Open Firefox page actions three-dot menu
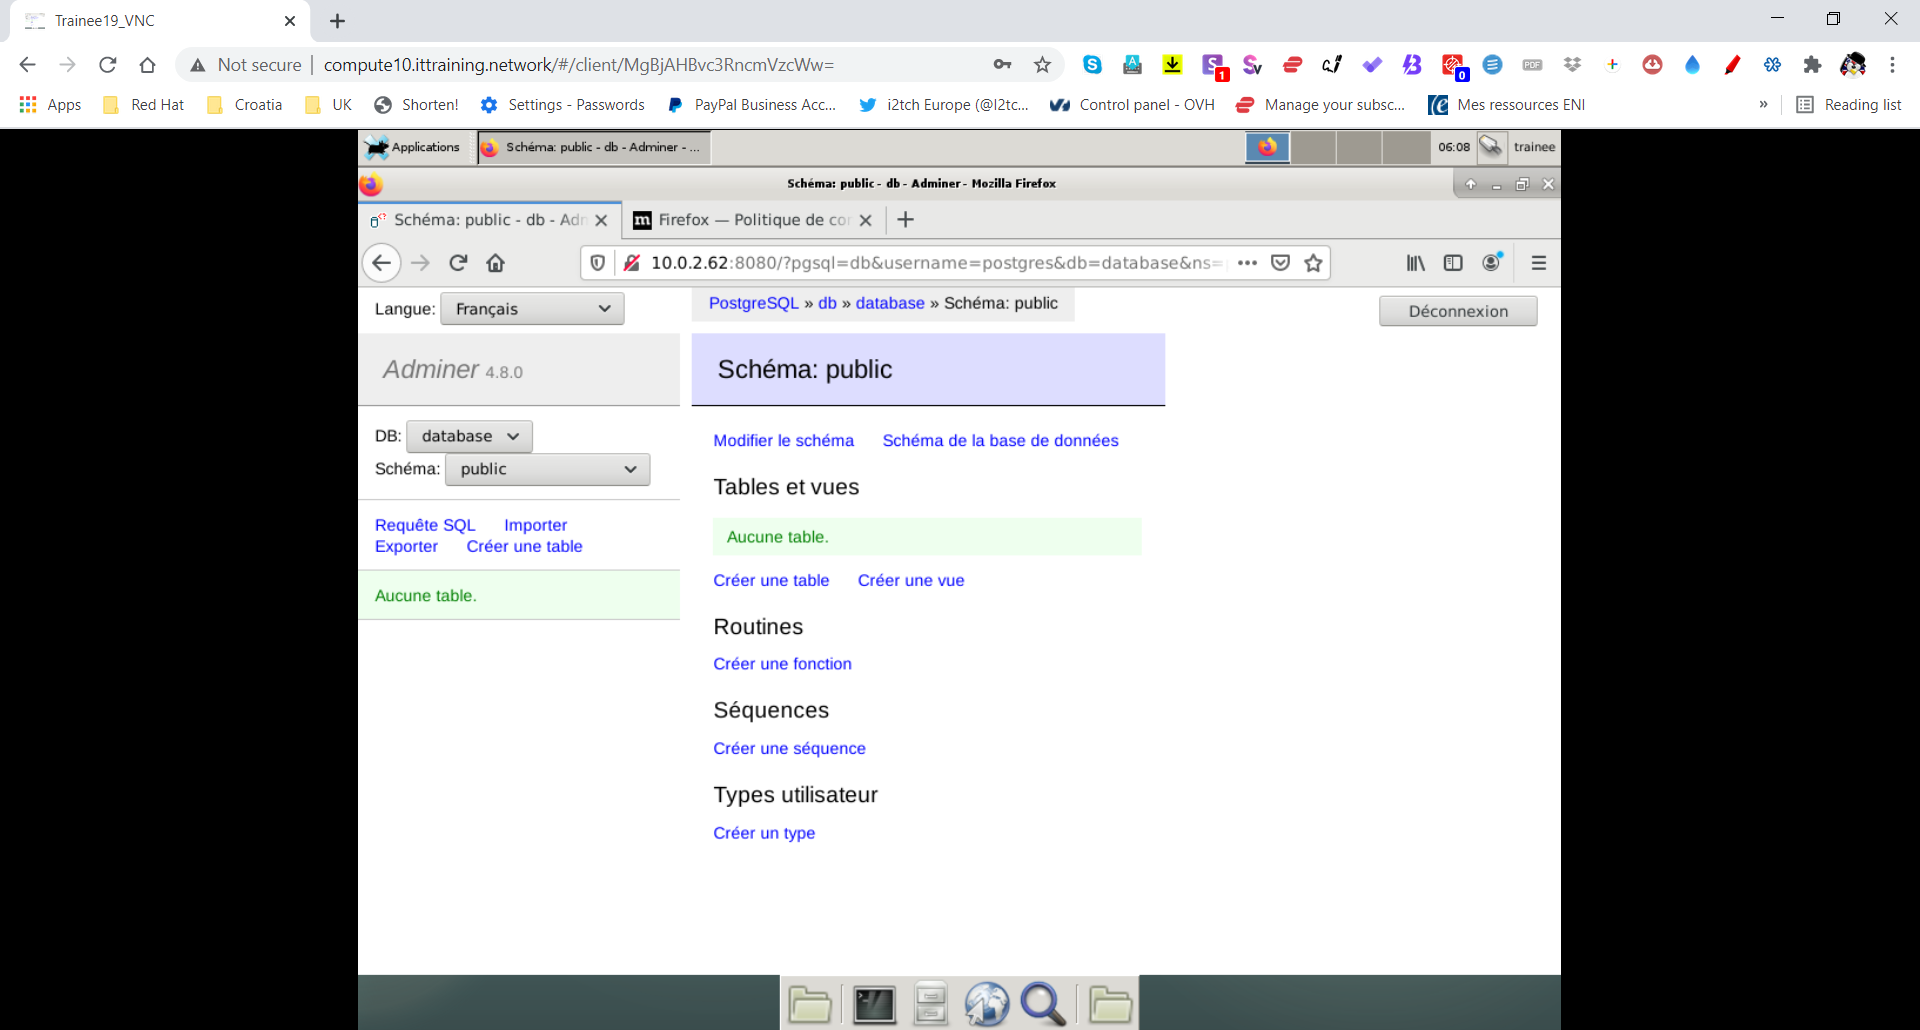This screenshot has height=1030, width=1920. 1247,263
